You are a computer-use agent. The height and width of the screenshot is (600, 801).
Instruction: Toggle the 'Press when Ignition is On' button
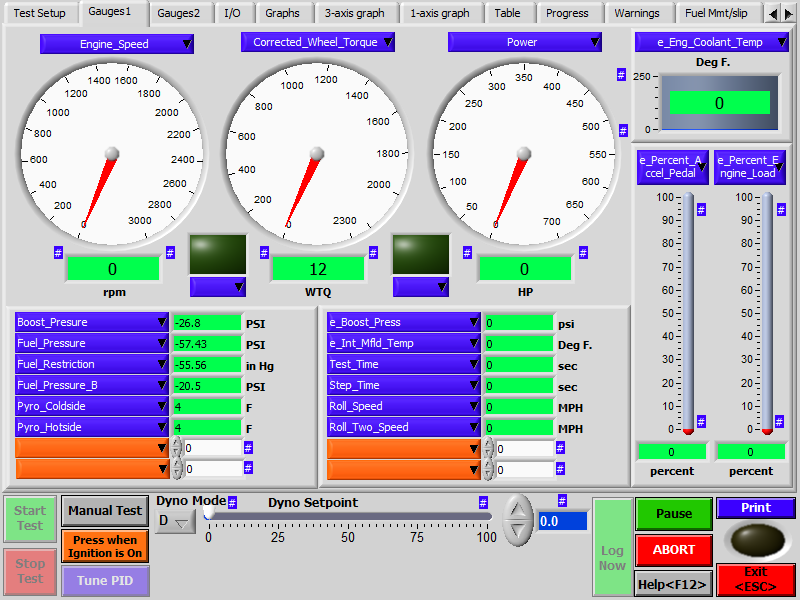[105, 546]
